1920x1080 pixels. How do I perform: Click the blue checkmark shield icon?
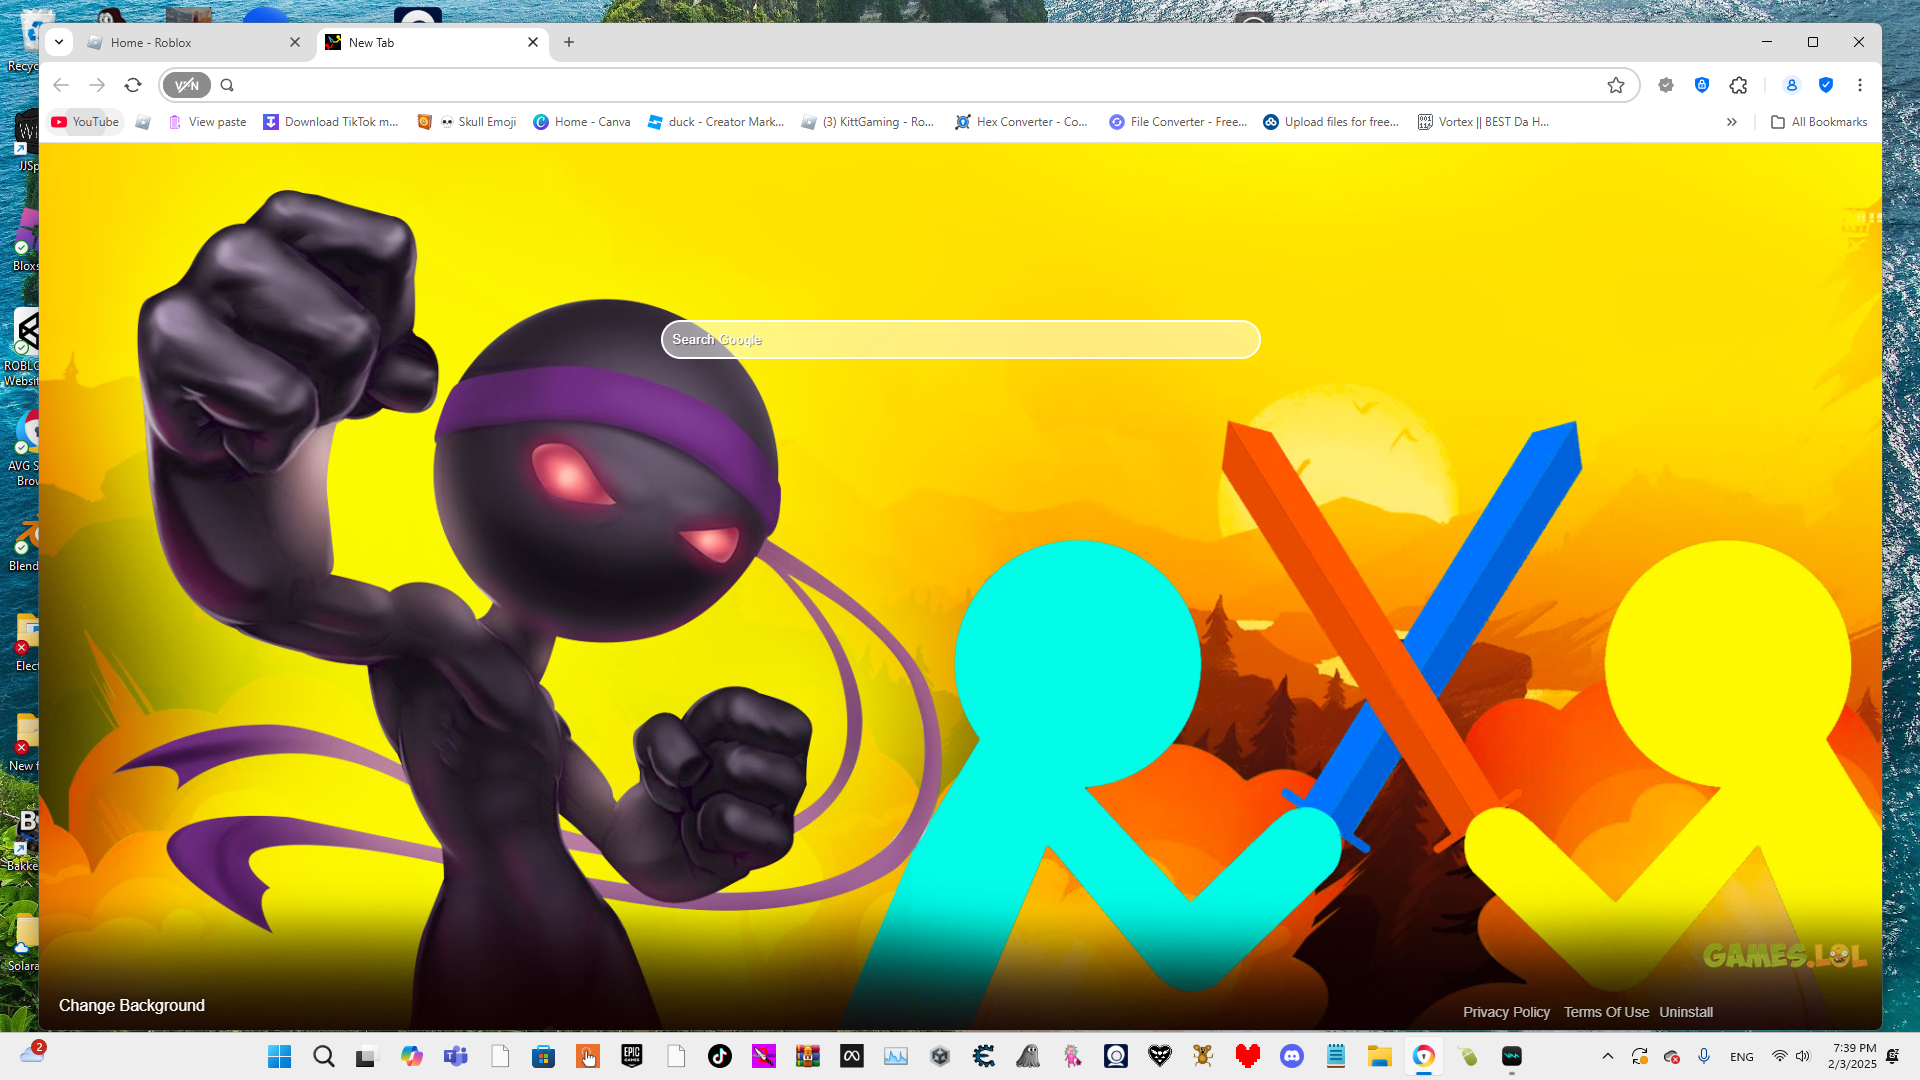[x=1826, y=85]
